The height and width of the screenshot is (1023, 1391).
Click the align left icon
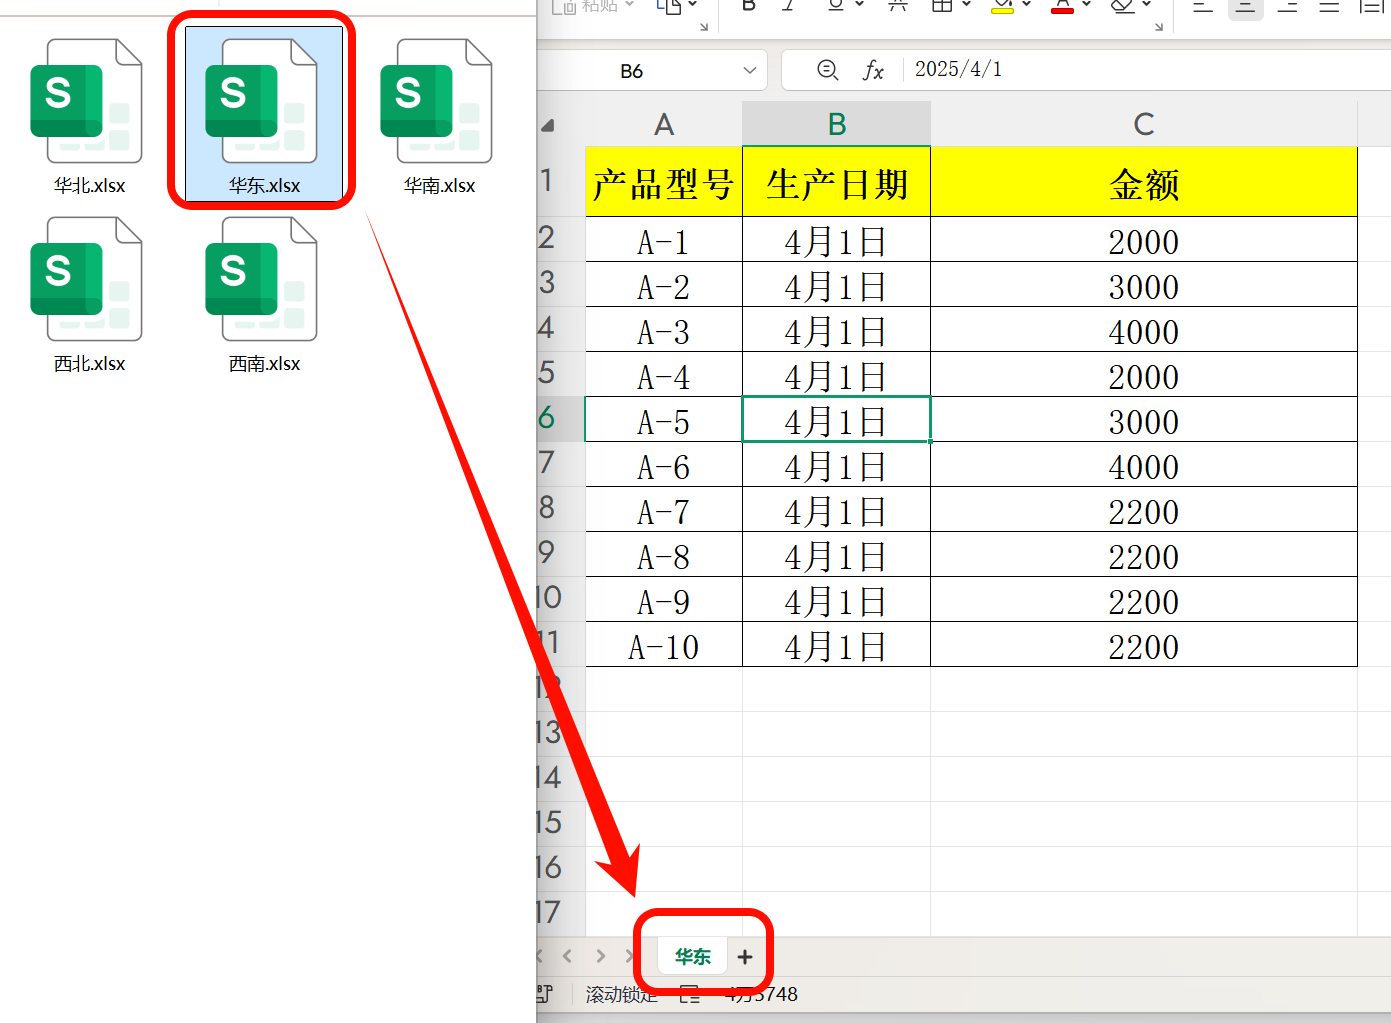click(1203, 6)
